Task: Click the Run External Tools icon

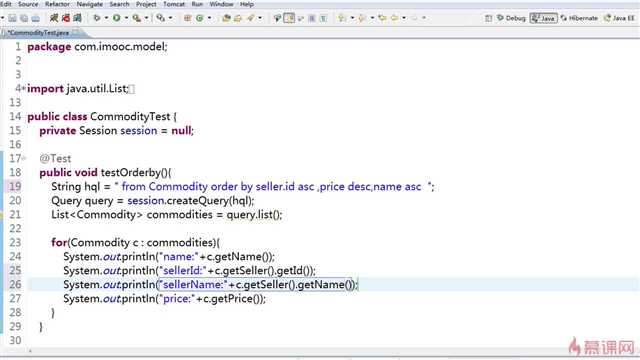Action: 136,18
